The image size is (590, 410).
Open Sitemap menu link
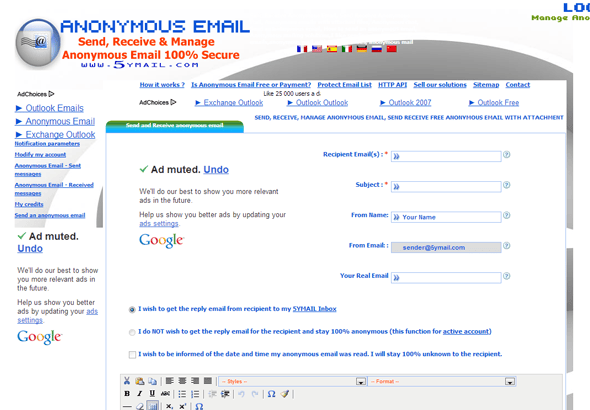pyautogui.click(x=486, y=85)
